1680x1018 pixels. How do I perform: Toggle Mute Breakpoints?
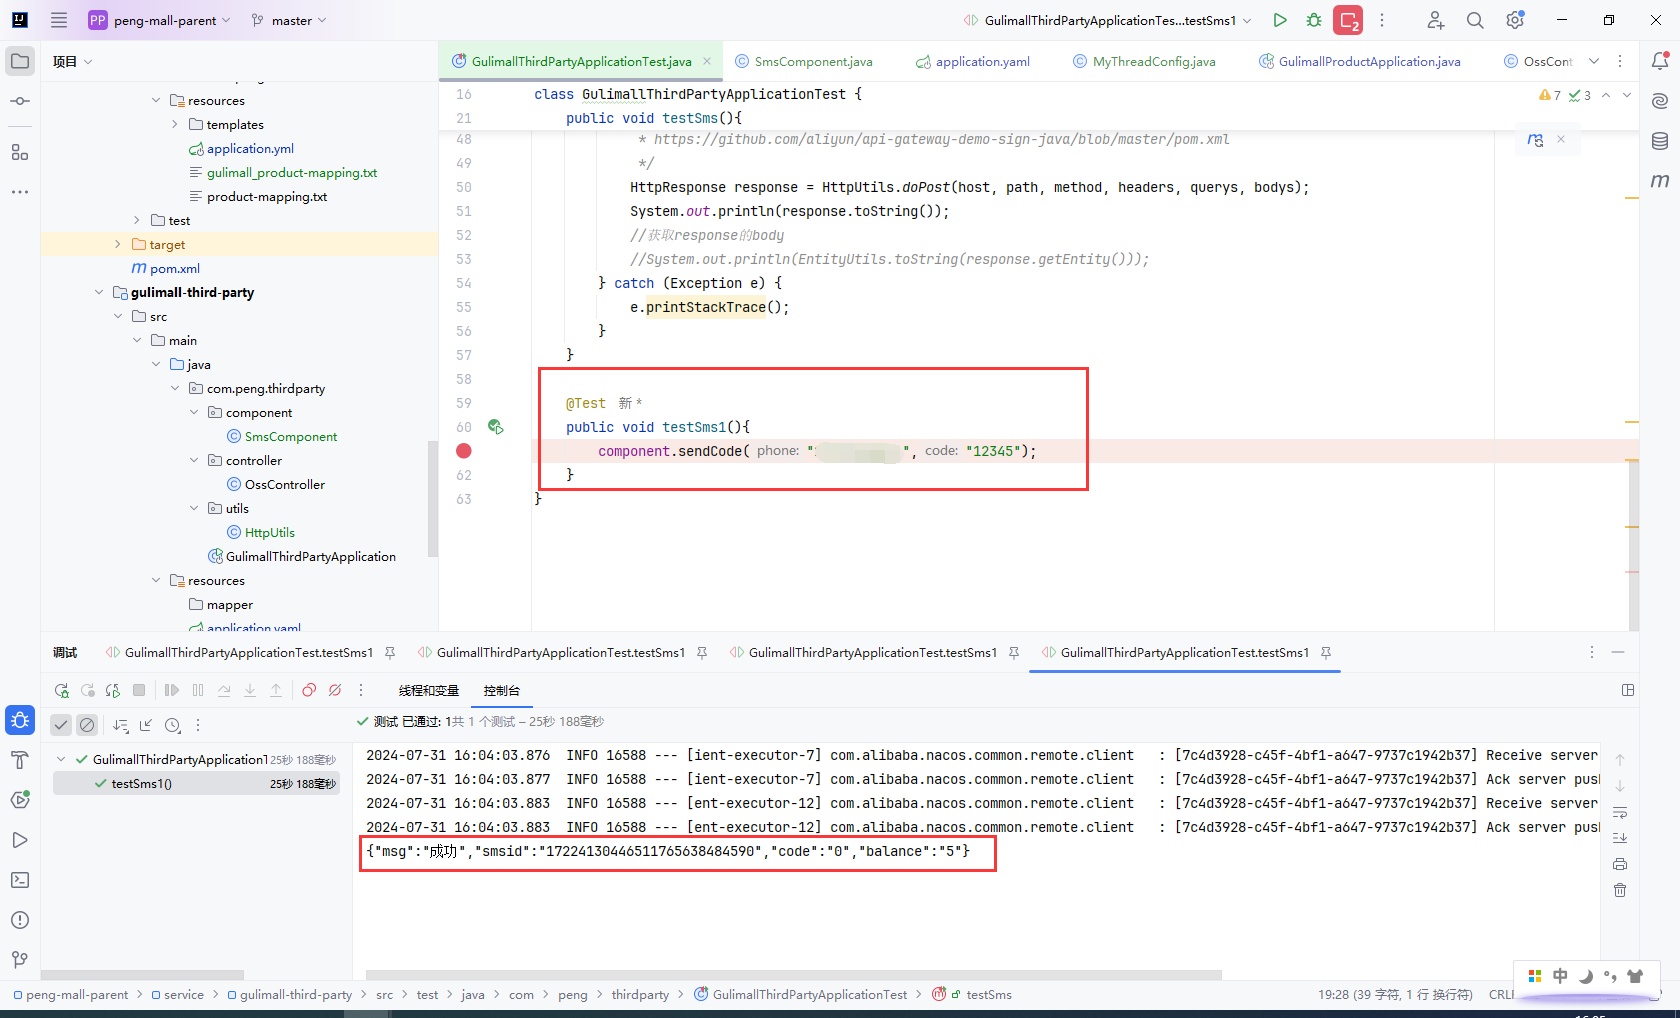(335, 690)
